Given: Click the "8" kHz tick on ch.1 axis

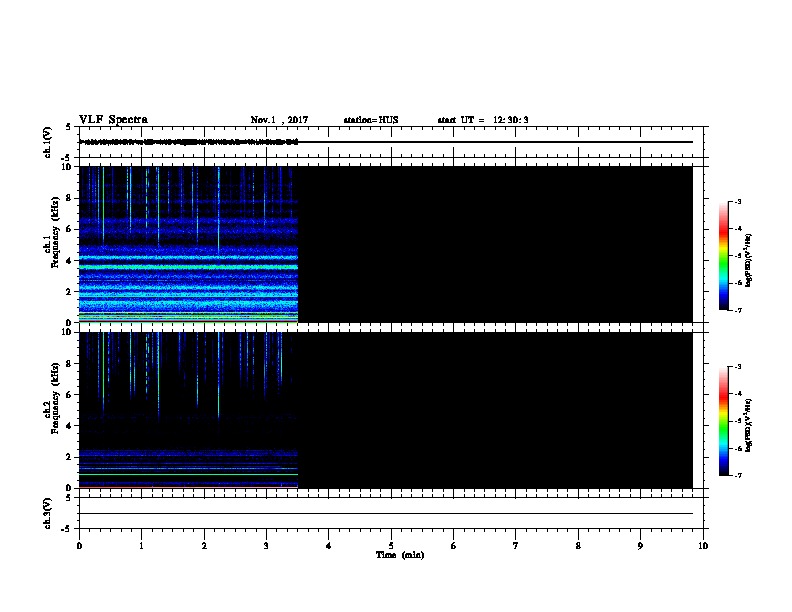Looking at the screenshot, I should pyautogui.click(x=70, y=198).
